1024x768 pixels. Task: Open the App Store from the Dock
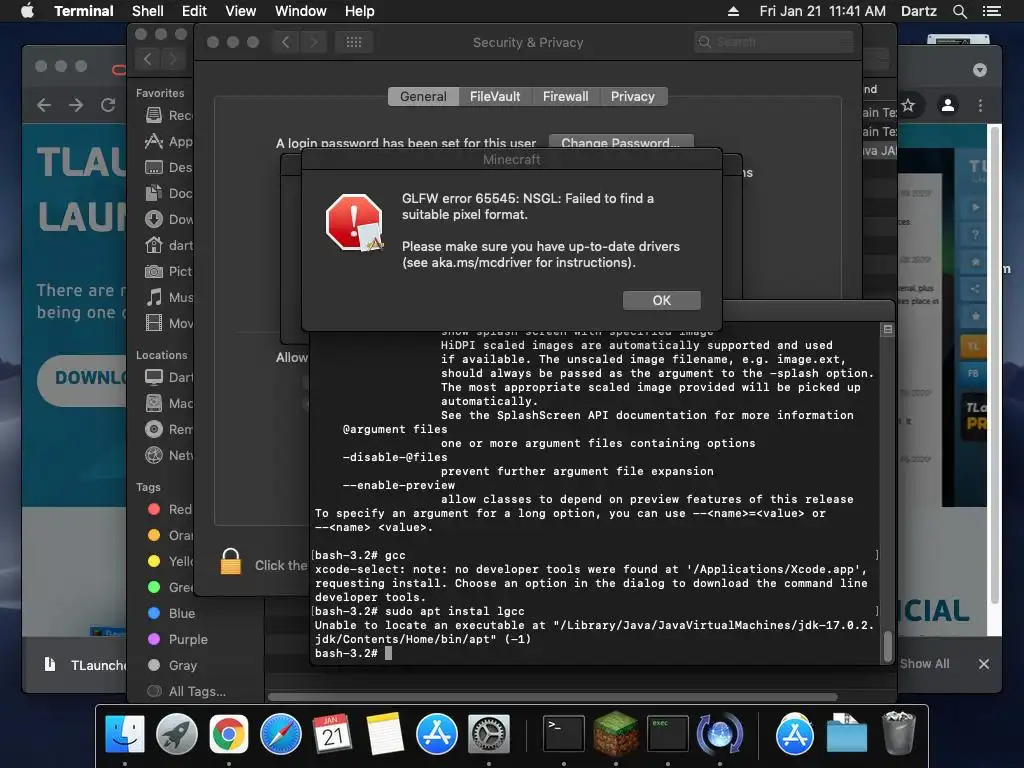[x=437, y=734]
